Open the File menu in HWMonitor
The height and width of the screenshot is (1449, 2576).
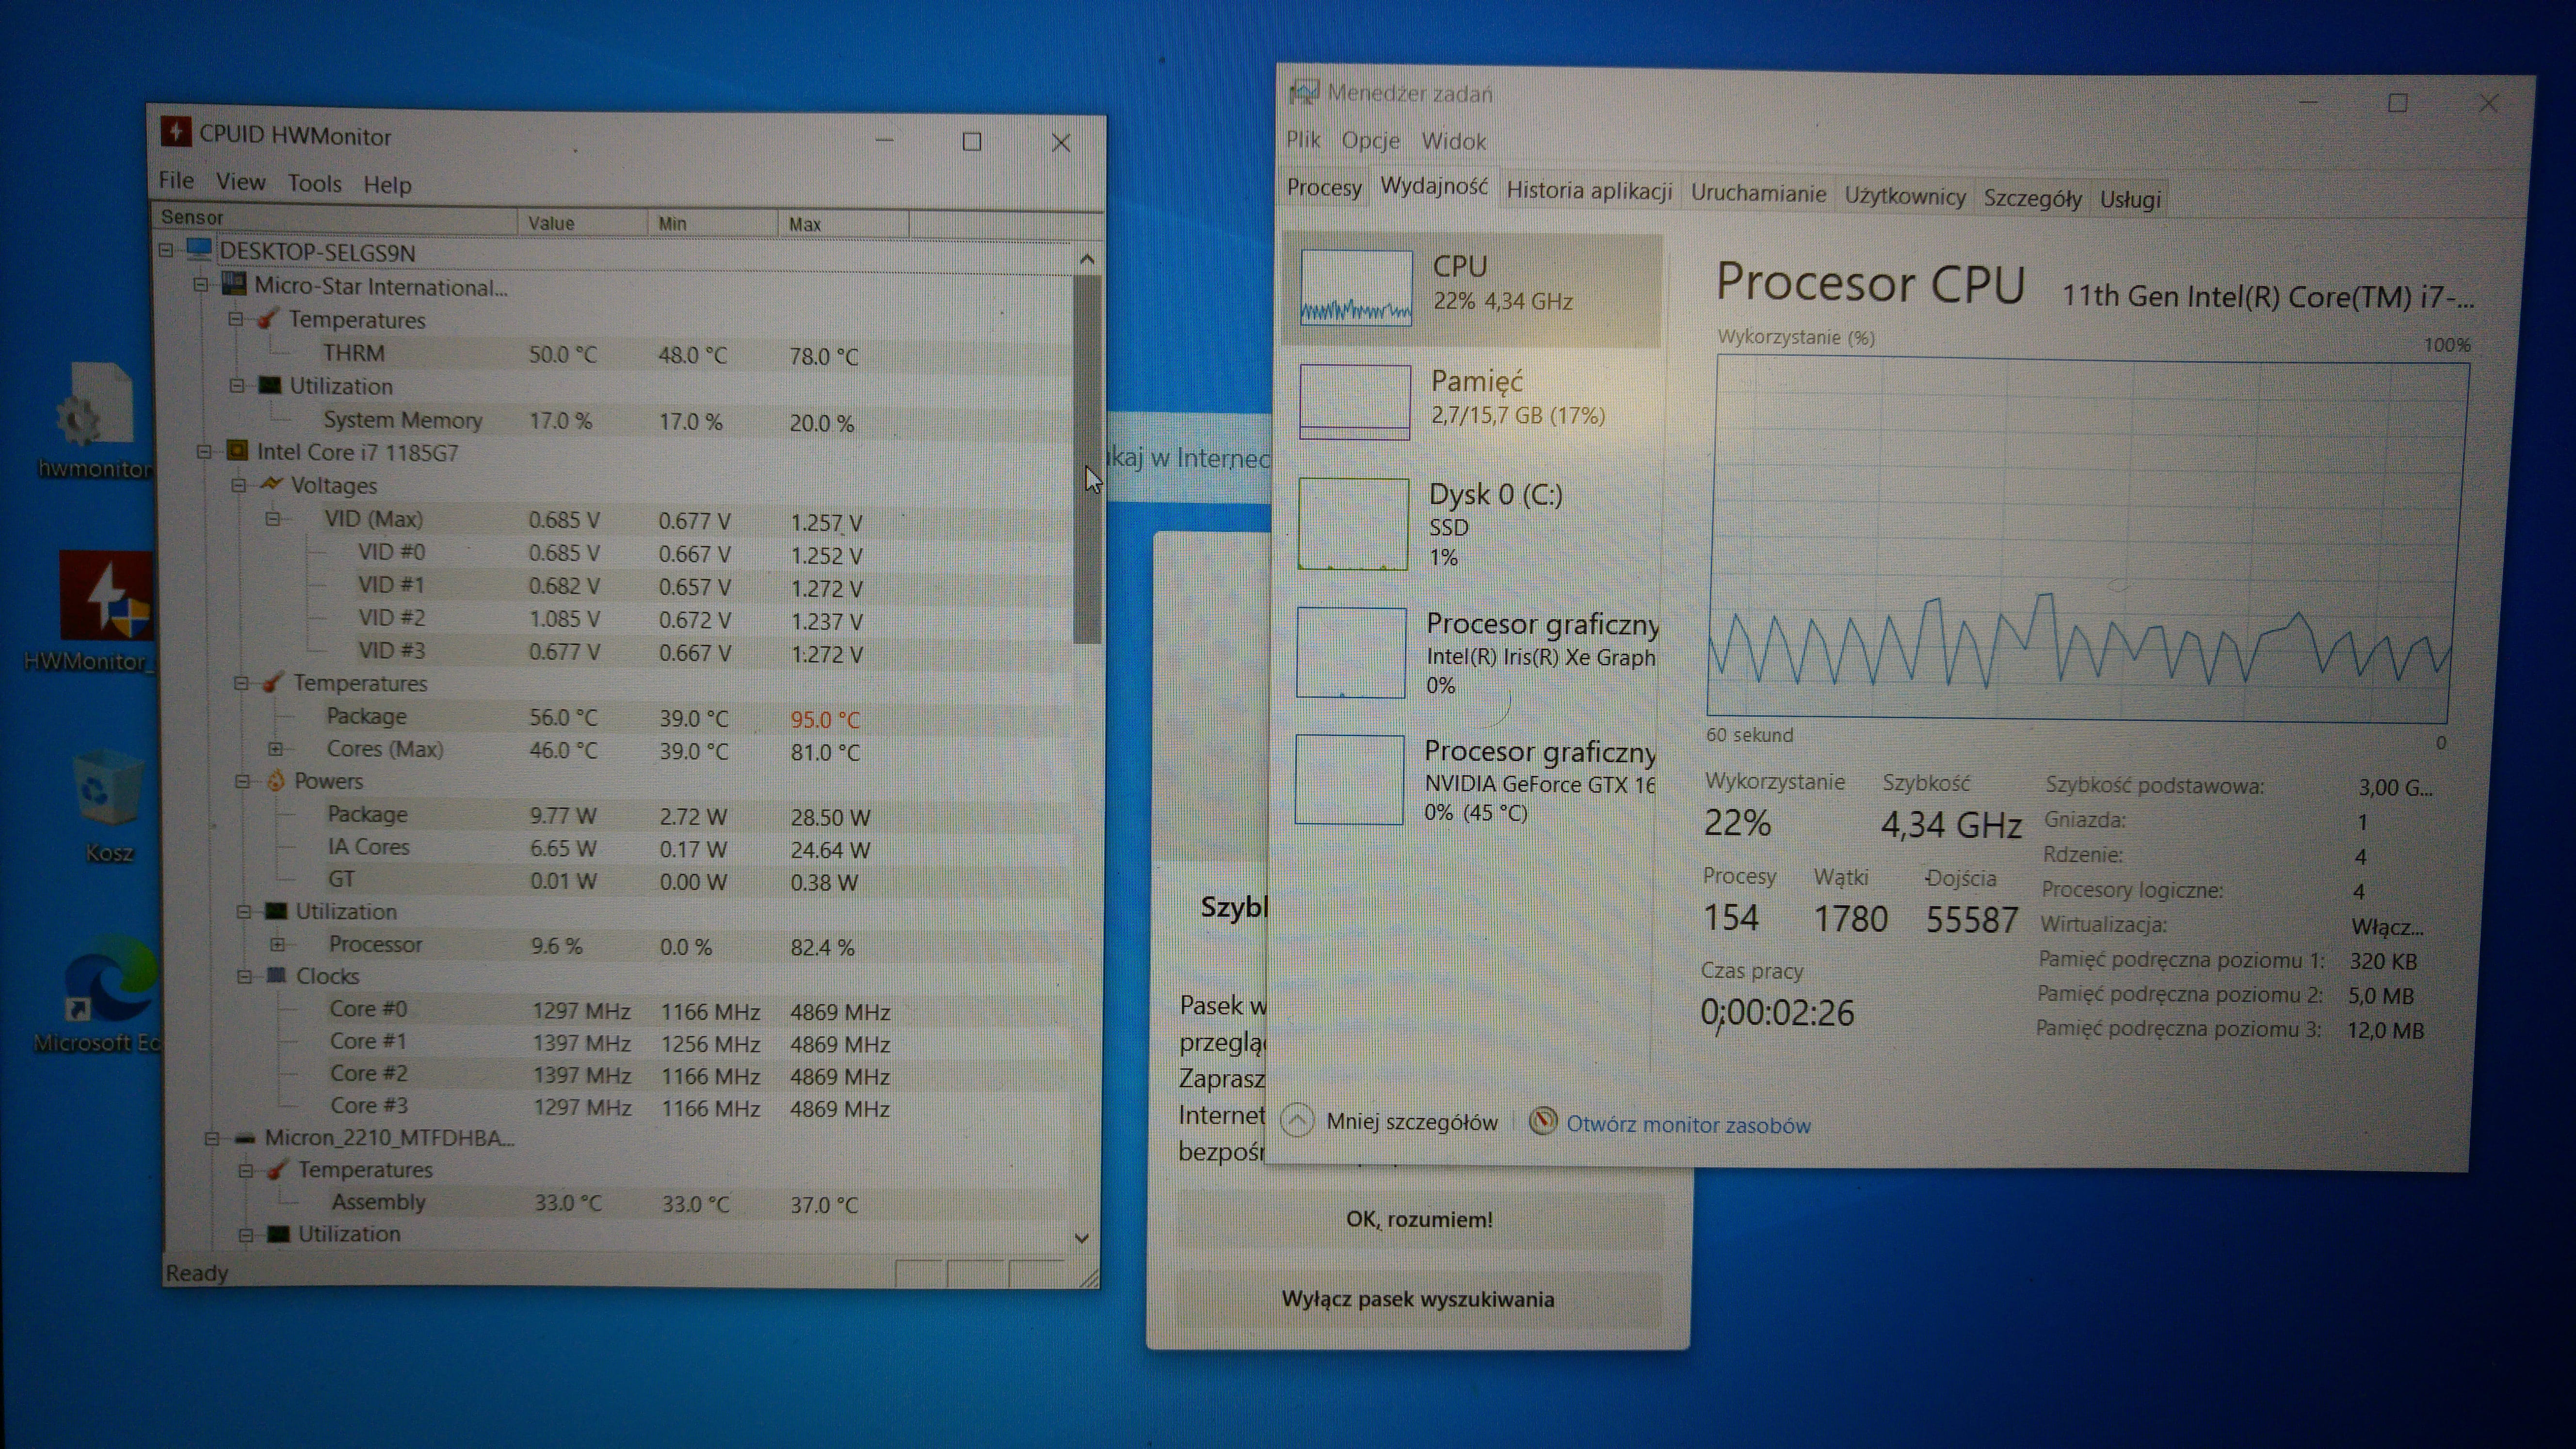[x=177, y=180]
